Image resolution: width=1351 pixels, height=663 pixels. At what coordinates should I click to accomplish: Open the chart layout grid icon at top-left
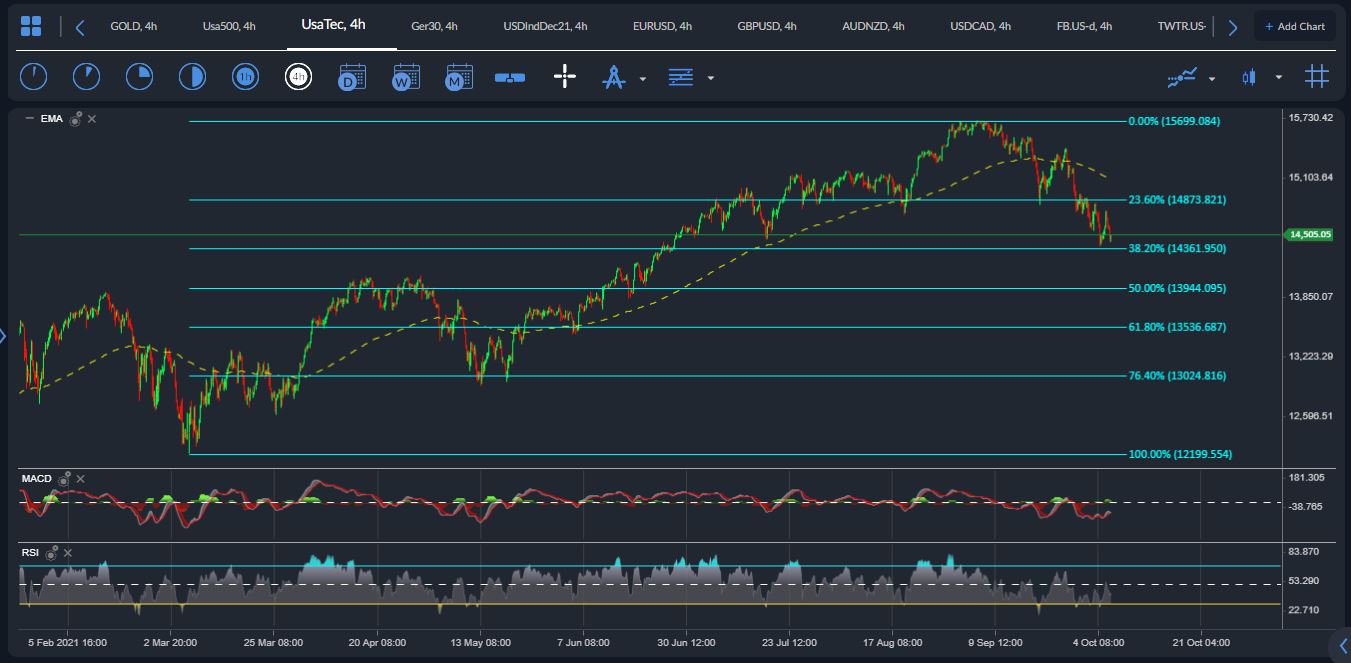pyautogui.click(x=31, y=26)
